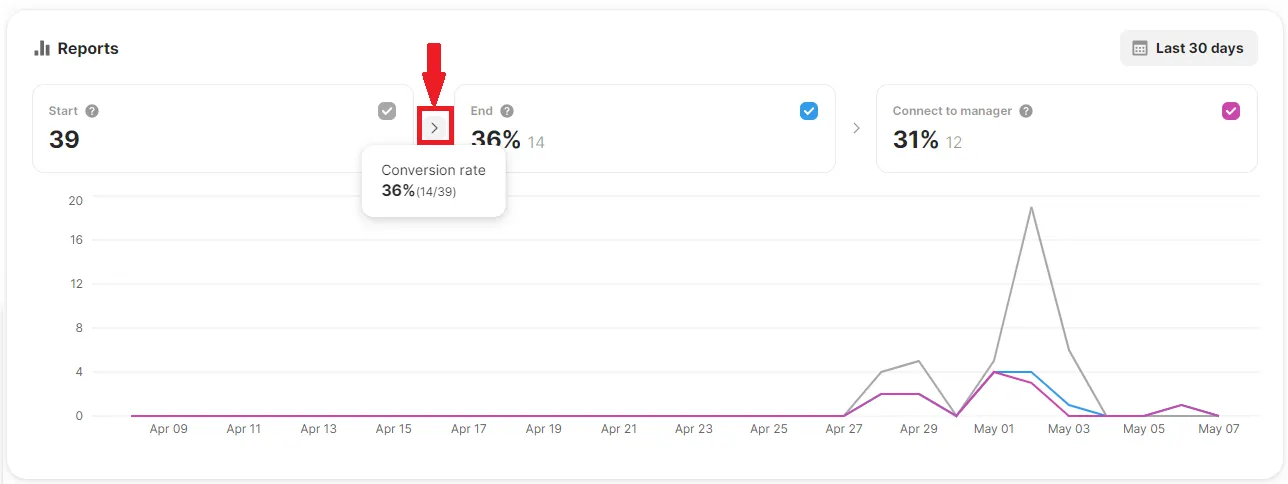Click the gray line peak on chart
This screenshot has height=484, width=1288.
[x=1031, y=208]
